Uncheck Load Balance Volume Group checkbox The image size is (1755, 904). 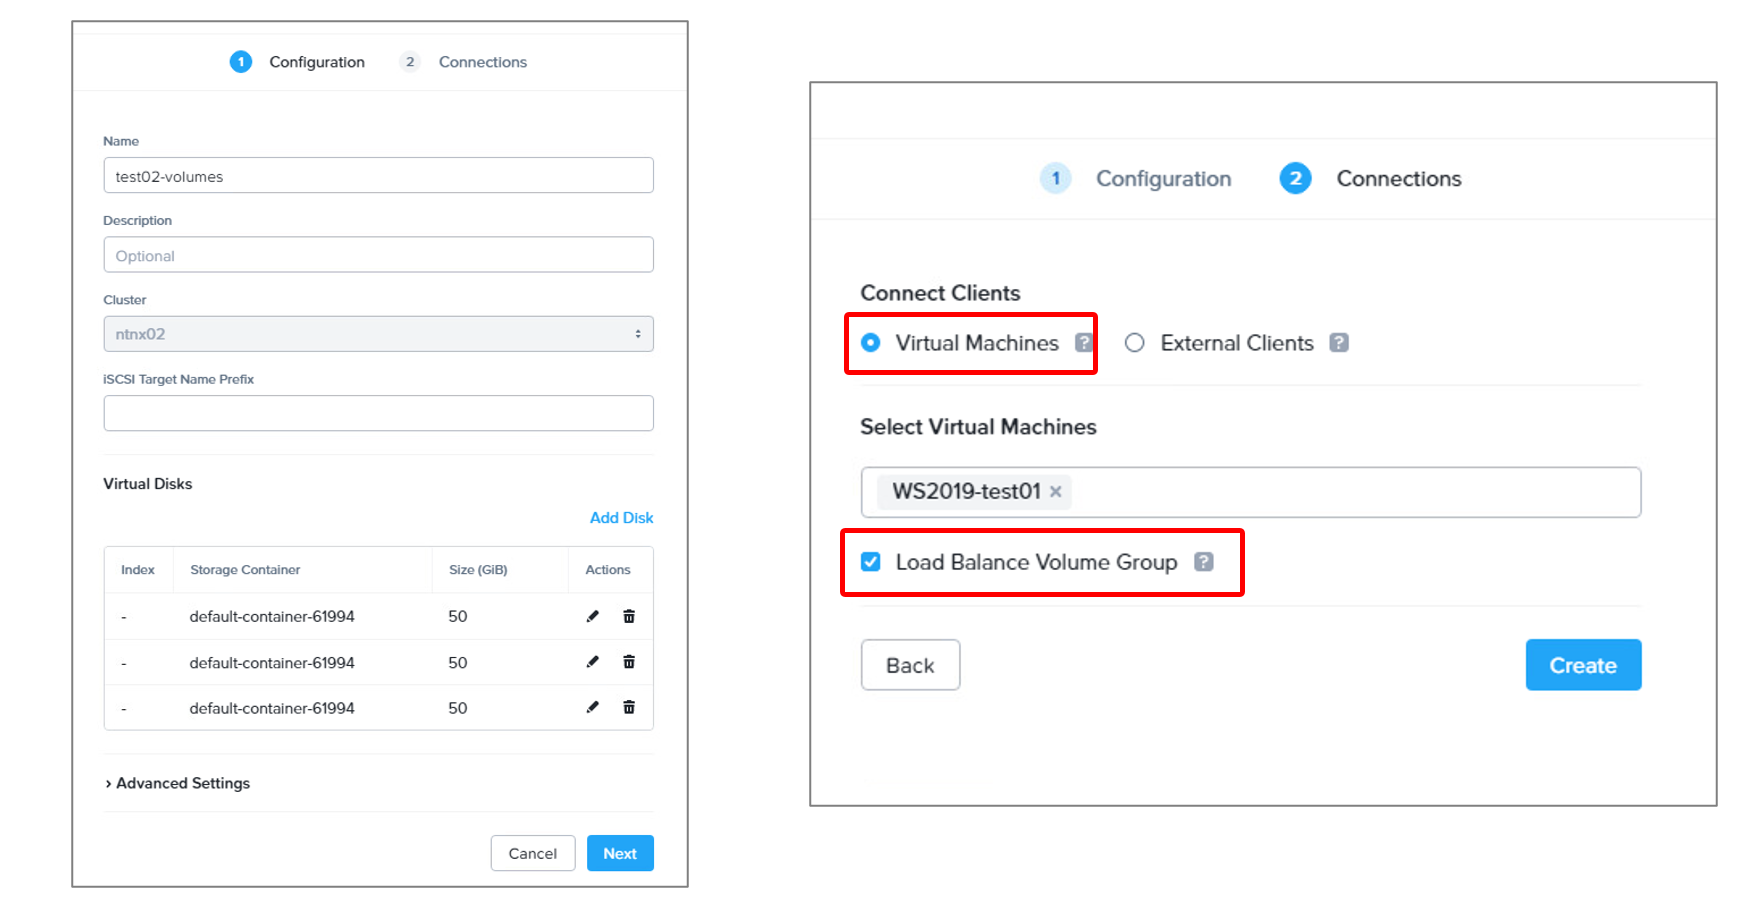[871, 562]
